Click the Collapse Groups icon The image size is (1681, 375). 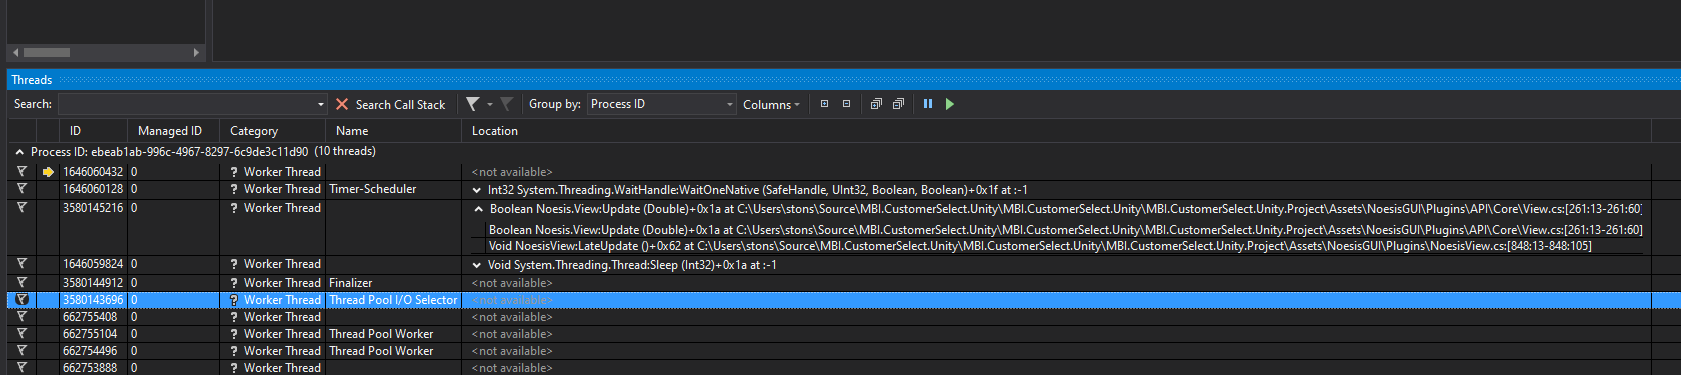(x=846, y=104)
